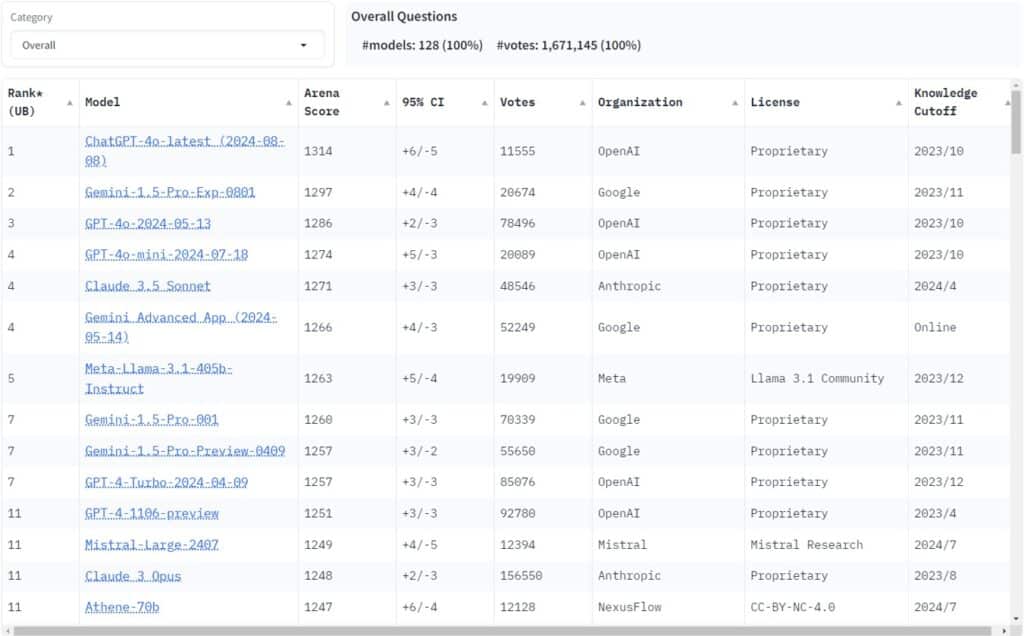Click the sort arrows in Model header
The height and width of the screenshot is (636, 1024).
pyautogui.click(x=288, y=103)
